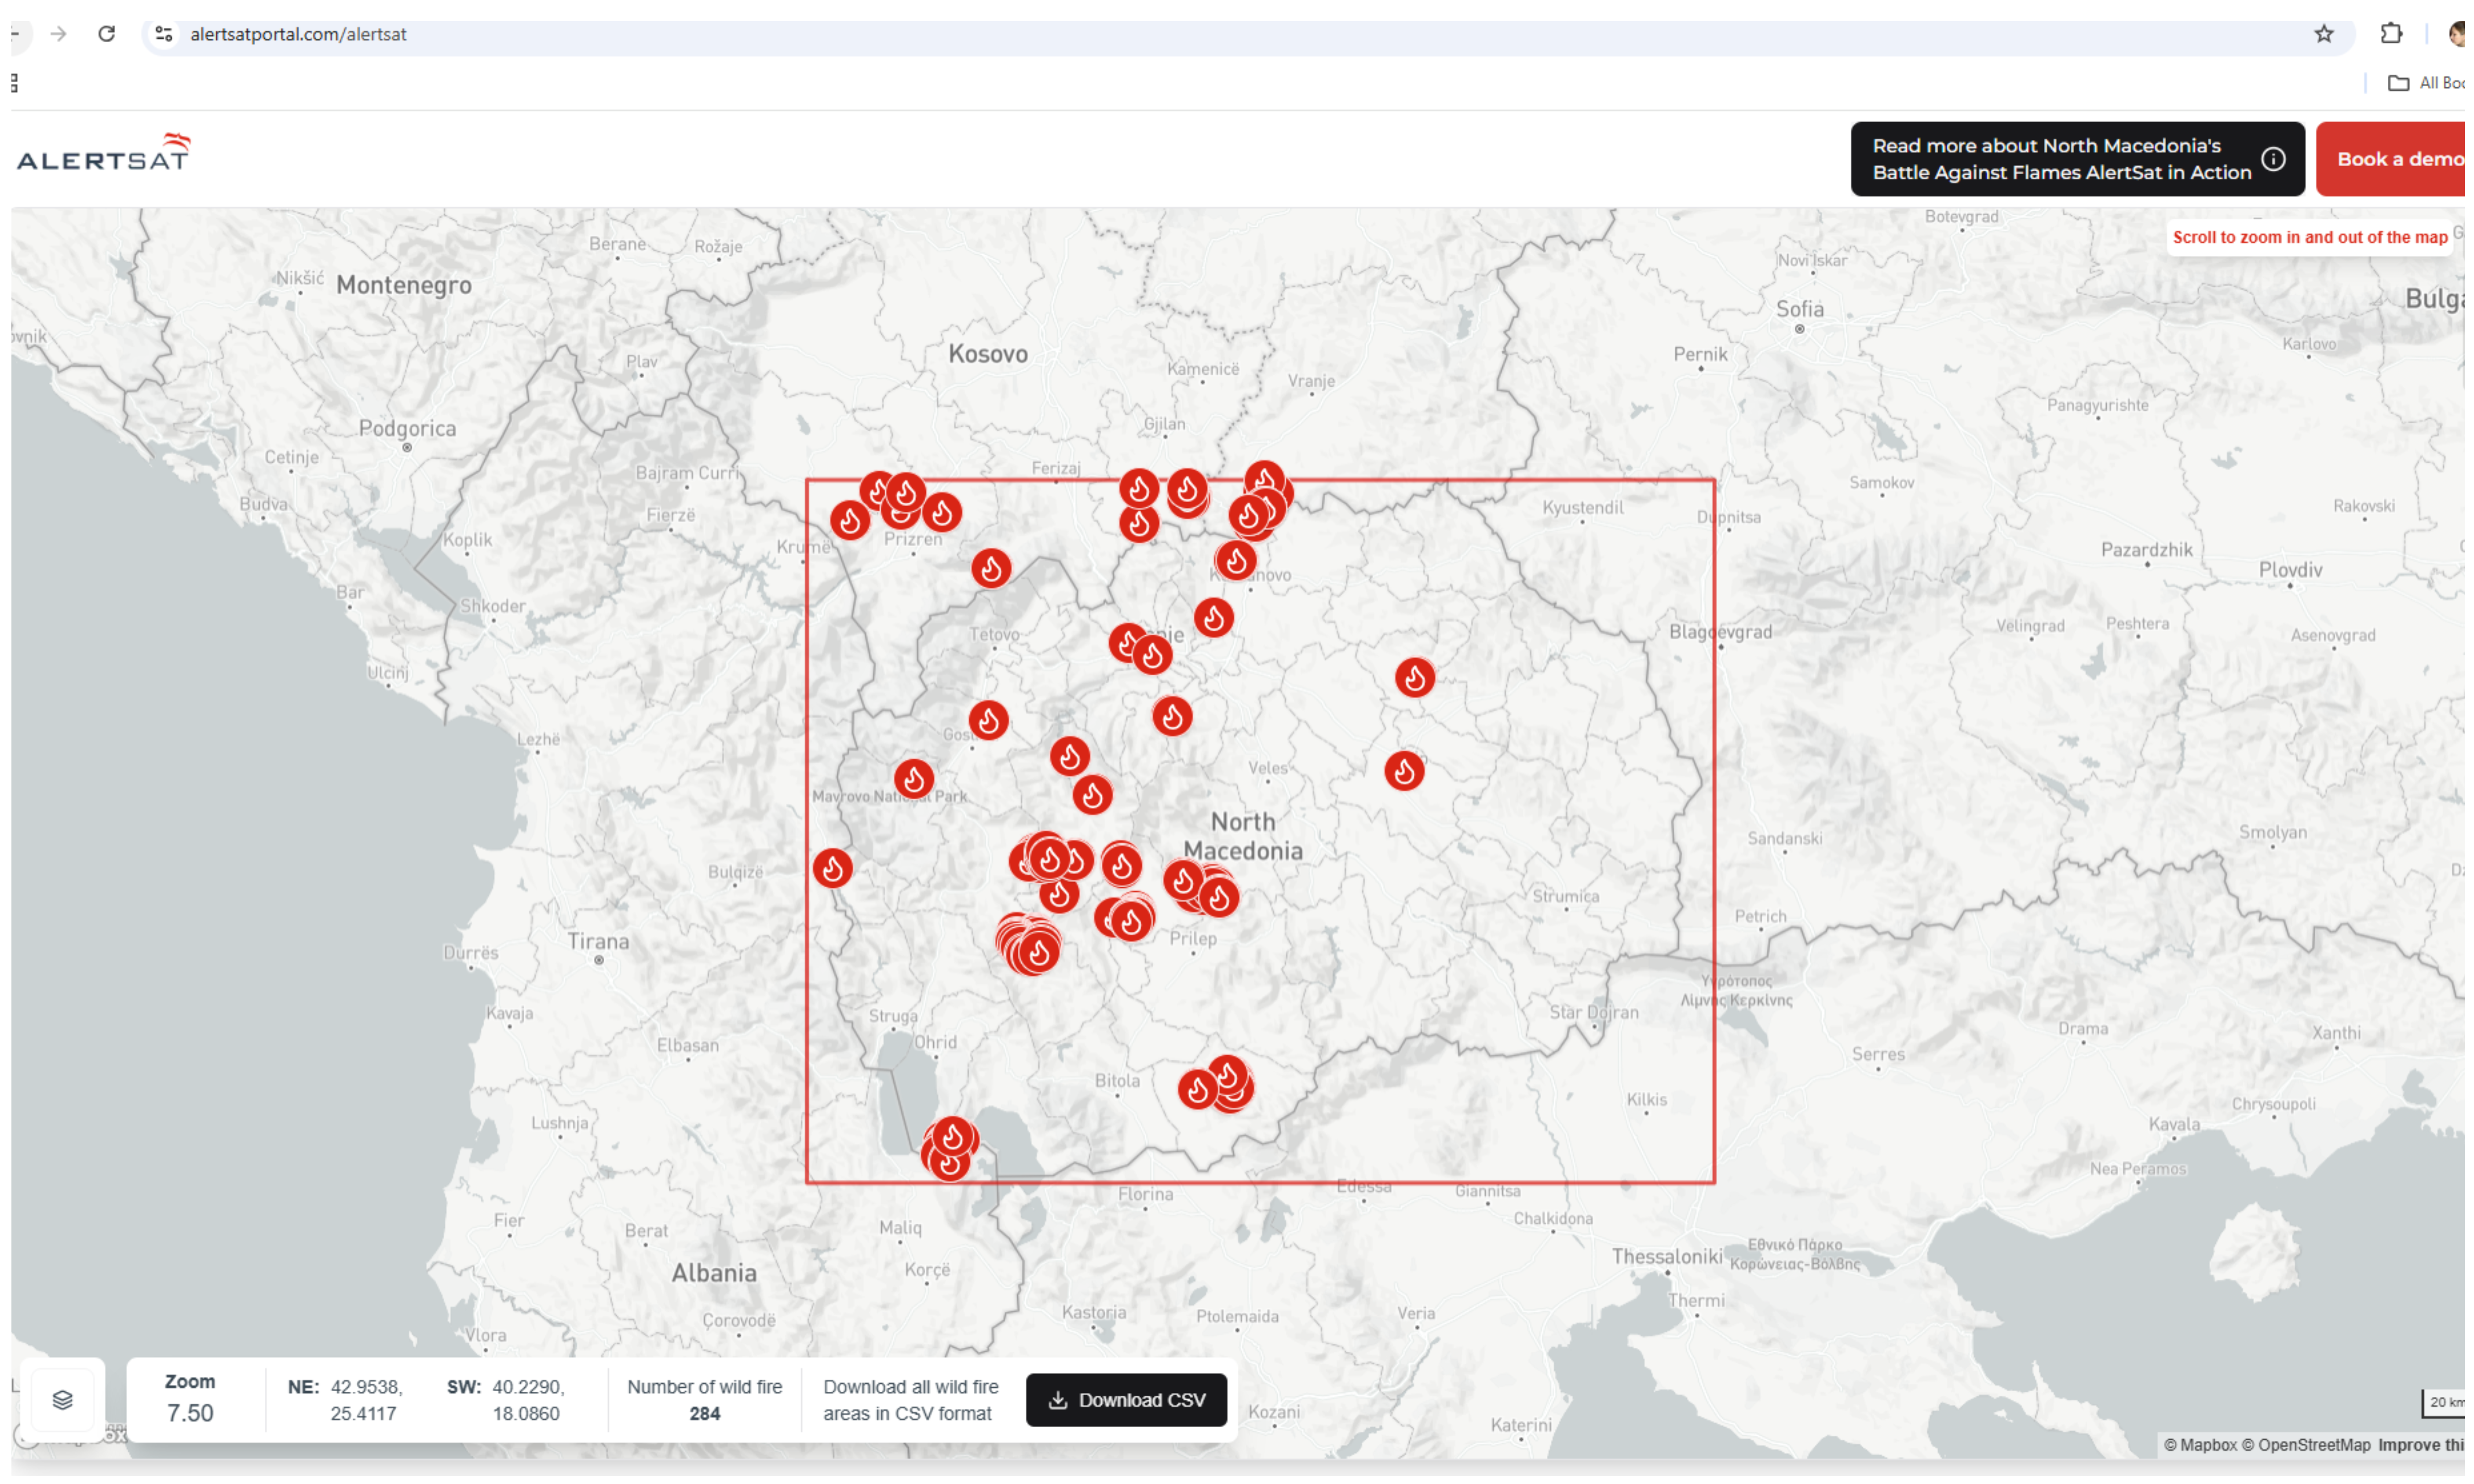
Task: Reload the page with the refresh icon
Action: 106,34
